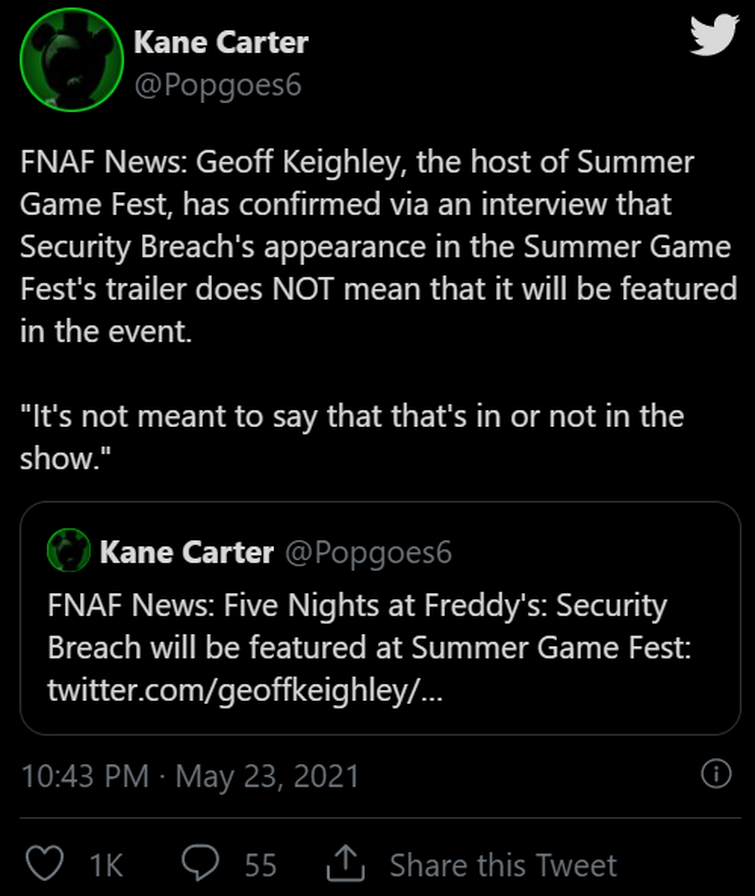Viewport: 755px width, 896px height.
Task: Click the 10:43 PM timestamp
Action: click(85, 776)
